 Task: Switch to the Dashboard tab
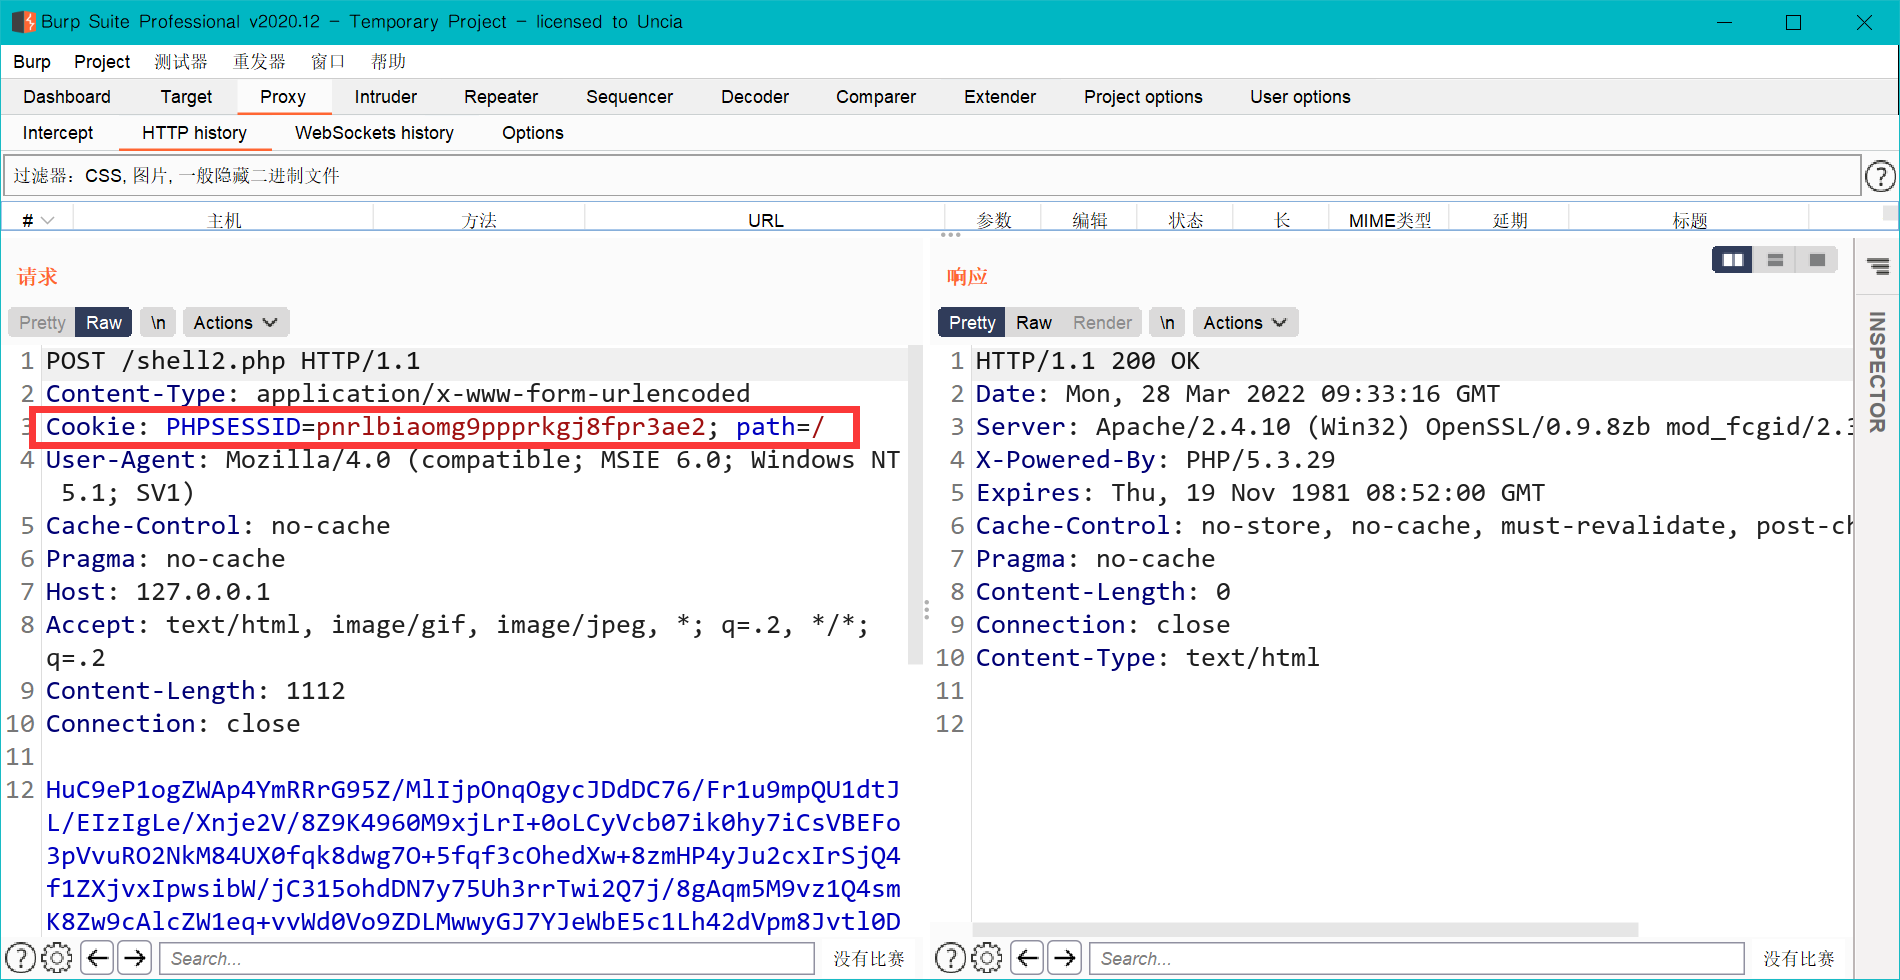point(67,97)
